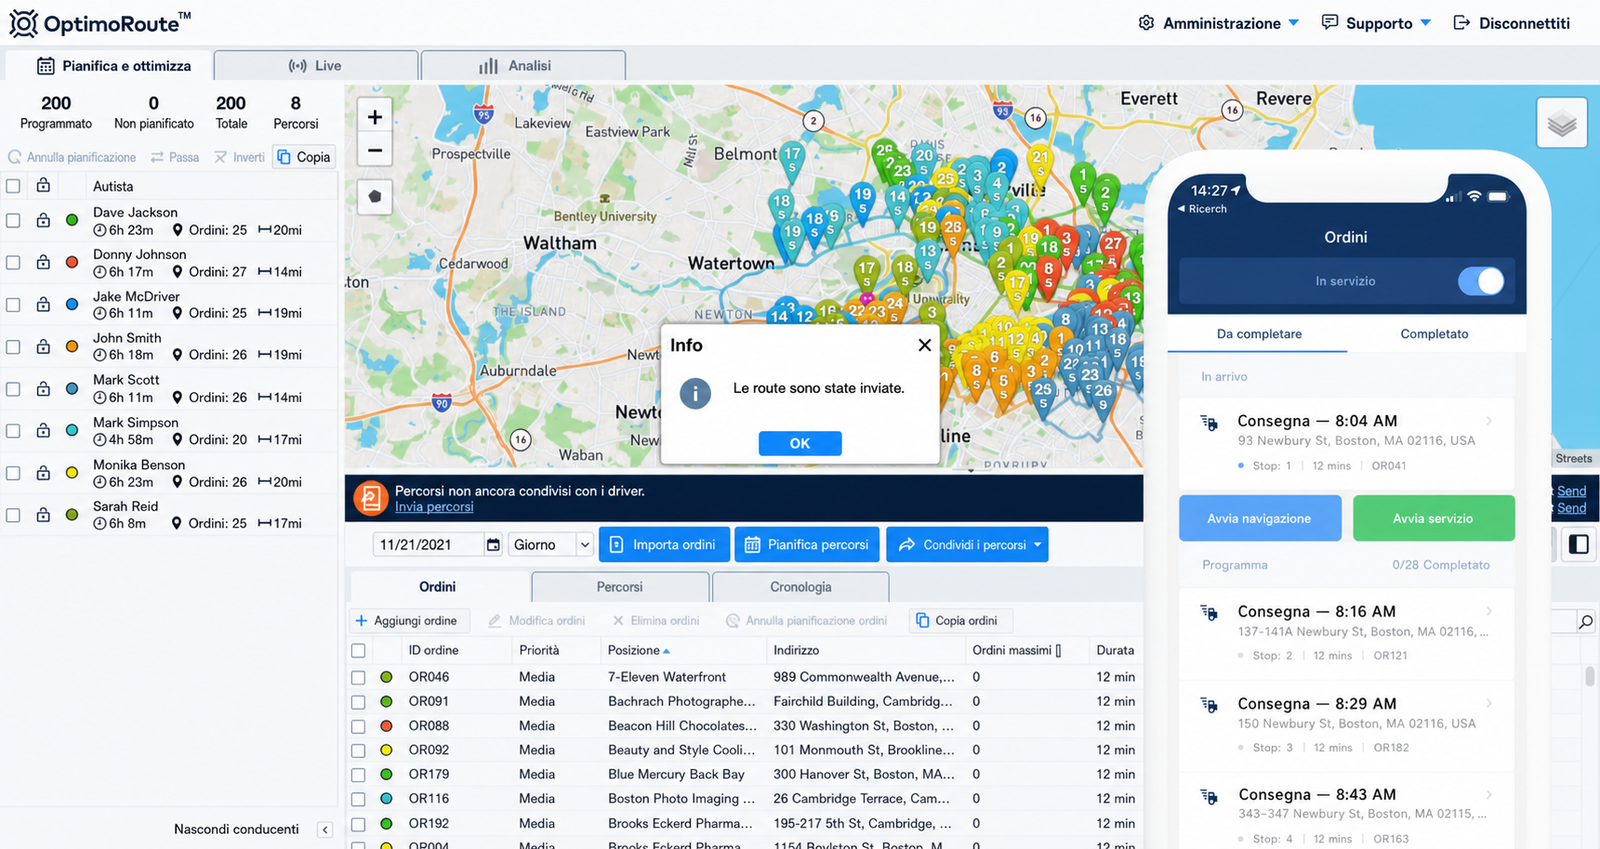Toggle lock for Sarah Reid
Screen dimensions: 1600x849
(x=43, y=514)
